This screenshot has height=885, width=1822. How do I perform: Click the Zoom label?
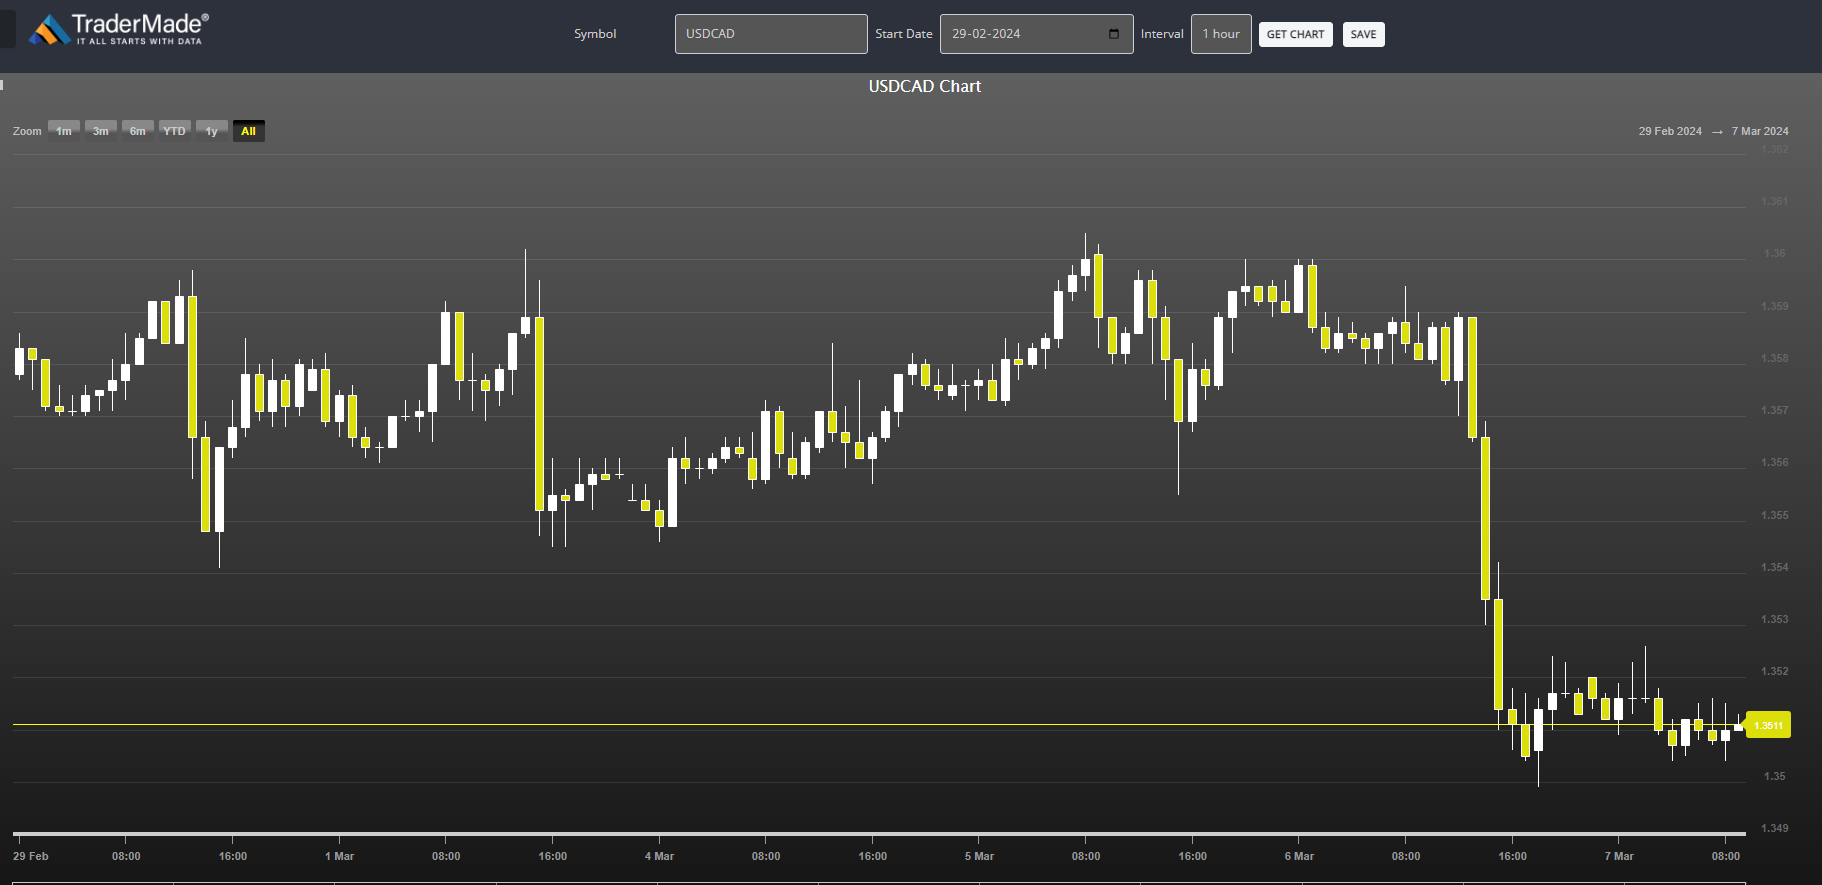tap(27, 131)
